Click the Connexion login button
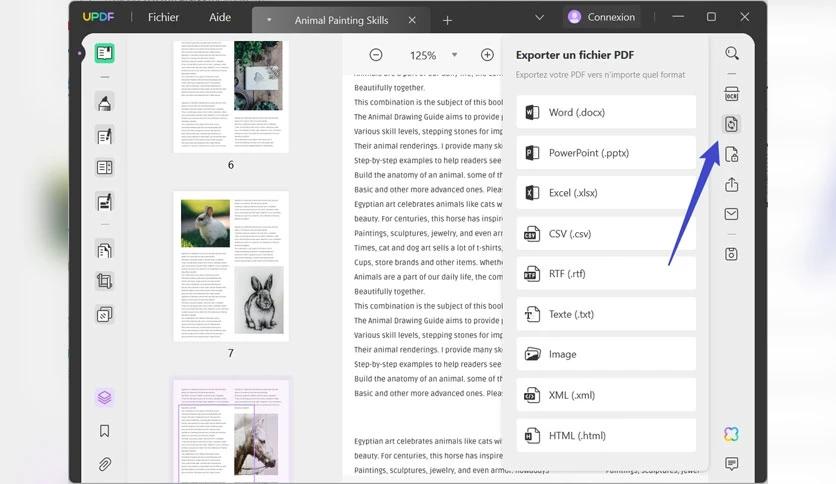The height and width of the screenshot is (484, 836). [x=602, y=17]
